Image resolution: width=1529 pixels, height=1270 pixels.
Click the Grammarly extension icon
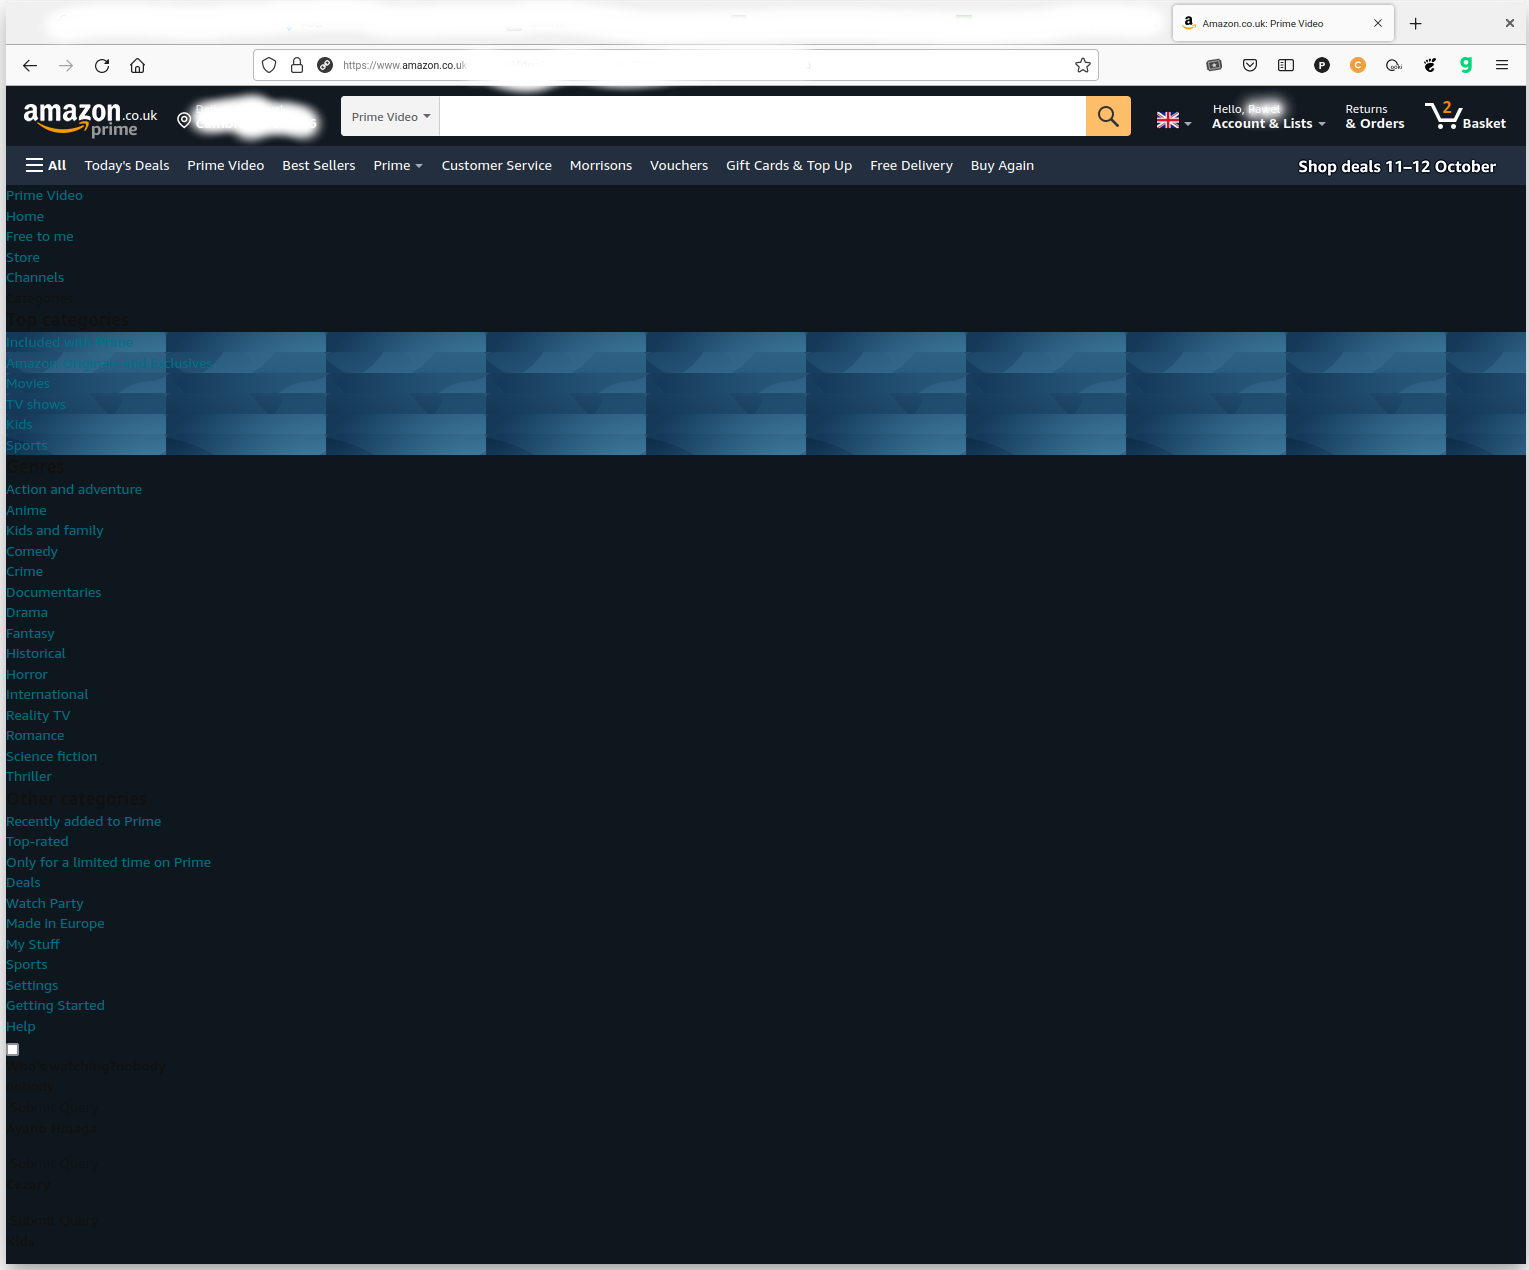(x=1466, y=65)
